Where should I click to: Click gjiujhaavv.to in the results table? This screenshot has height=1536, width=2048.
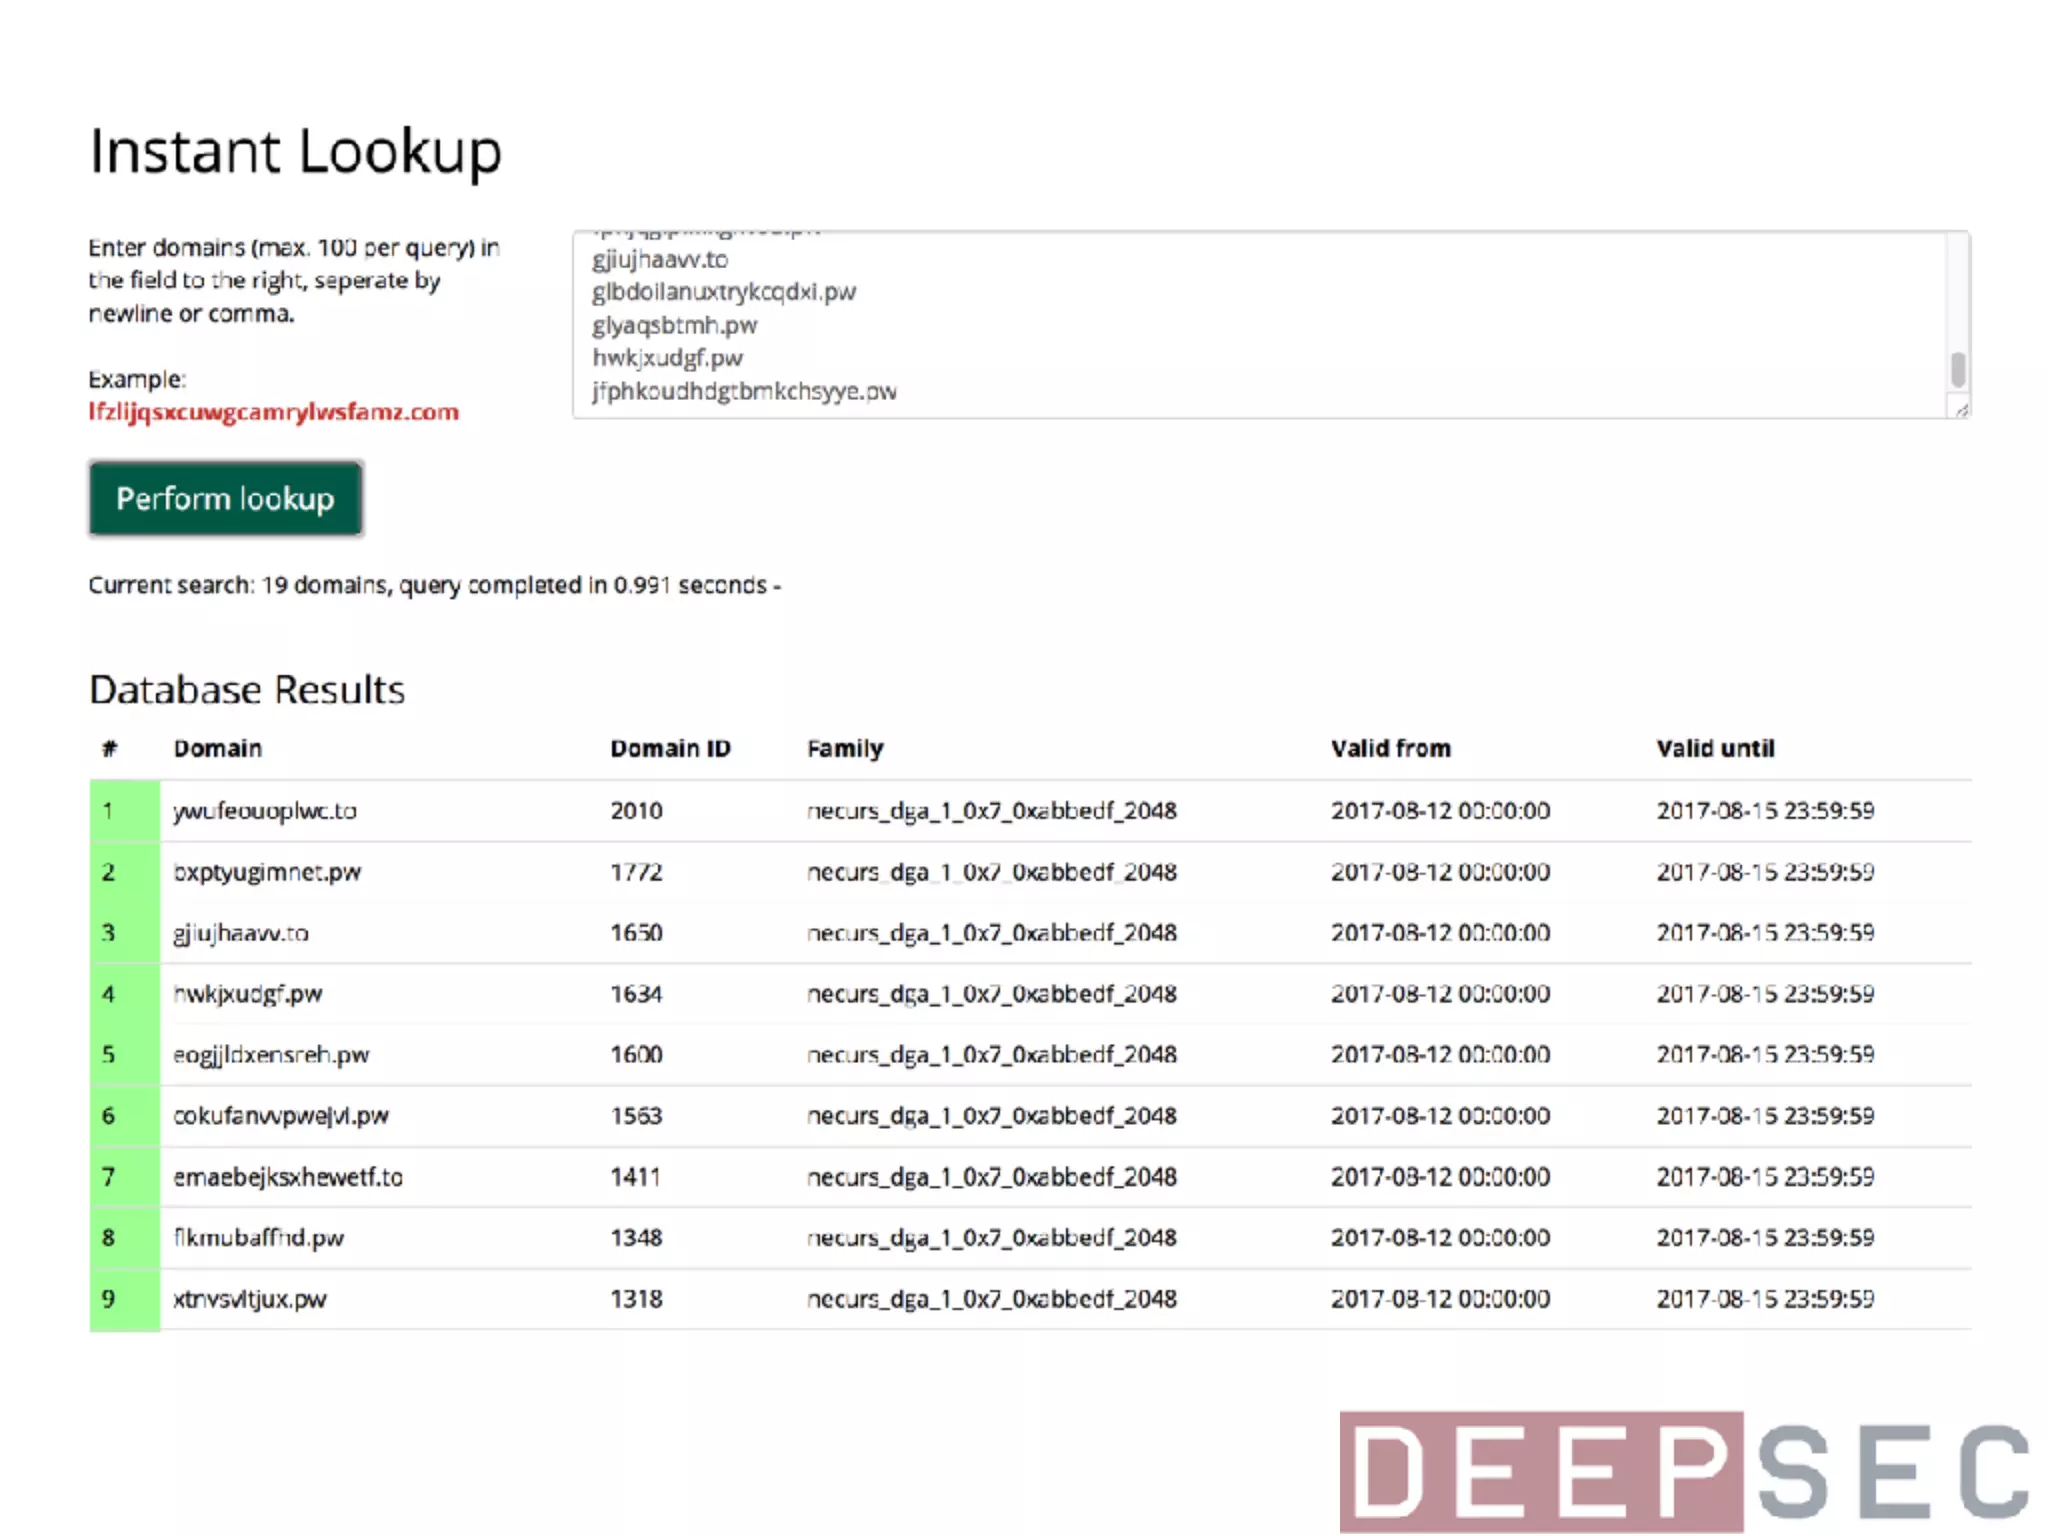[x=241, y=933]
